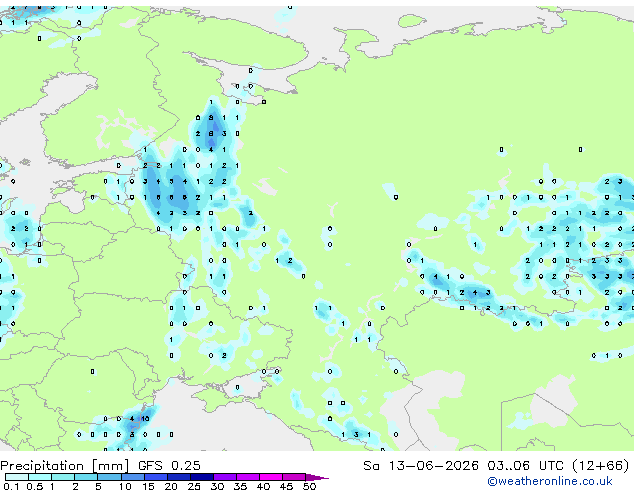Click the '0.5' legend scale label

34,486
